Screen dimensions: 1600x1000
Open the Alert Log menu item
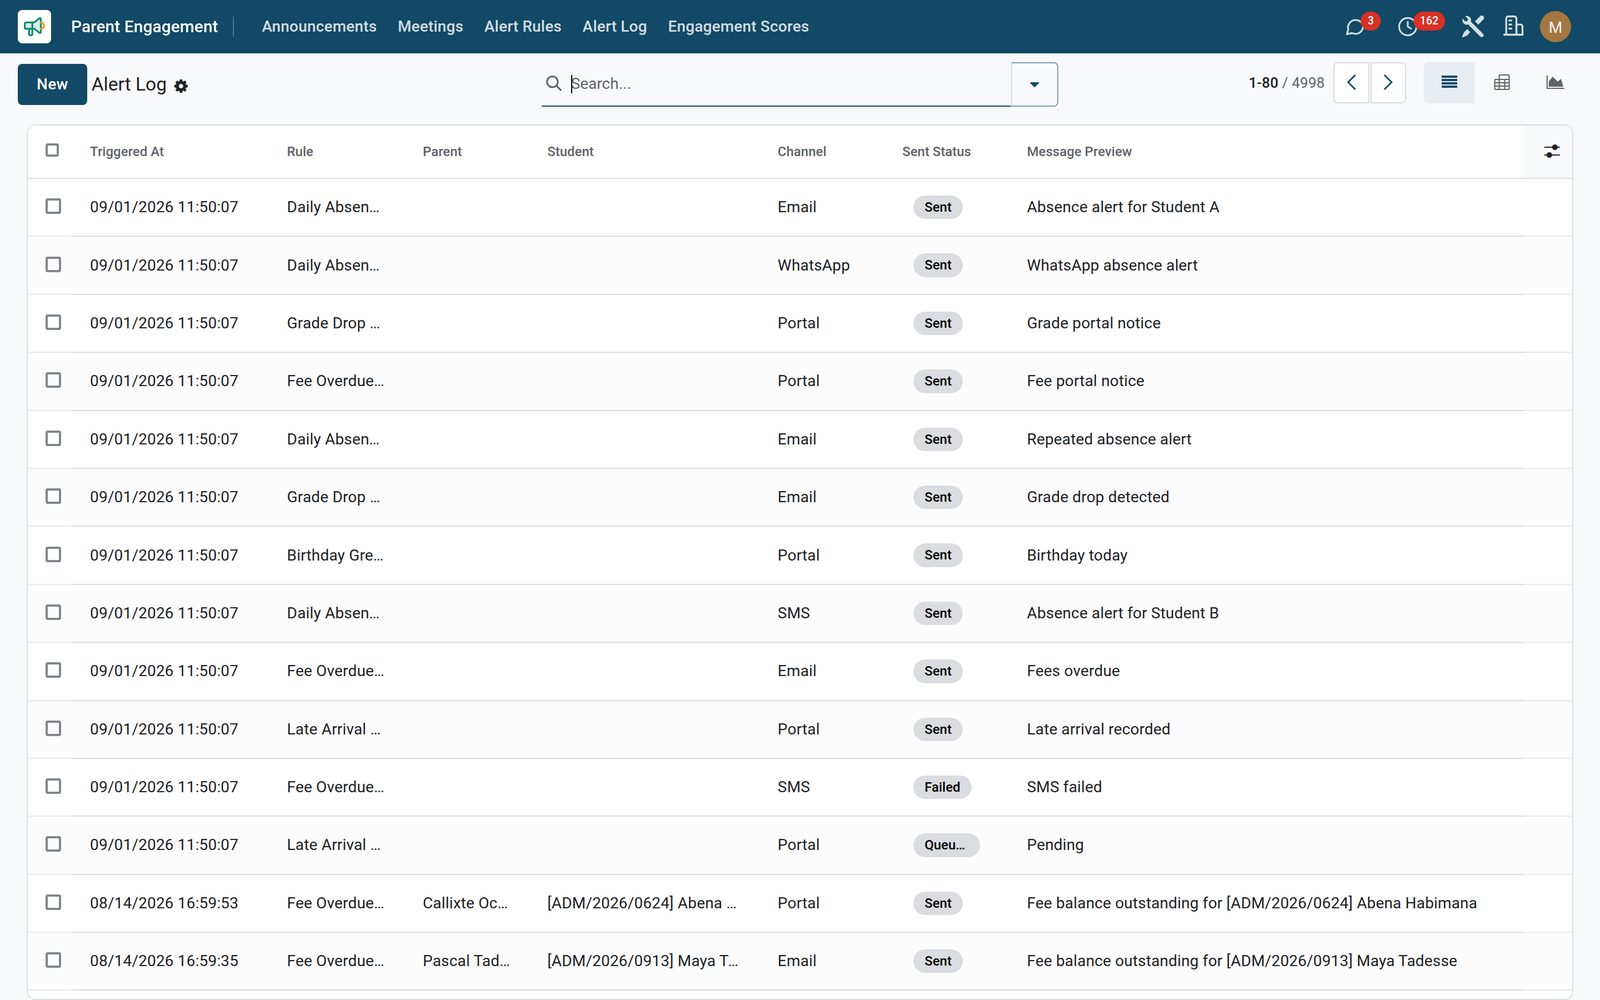tap(615, 27)
